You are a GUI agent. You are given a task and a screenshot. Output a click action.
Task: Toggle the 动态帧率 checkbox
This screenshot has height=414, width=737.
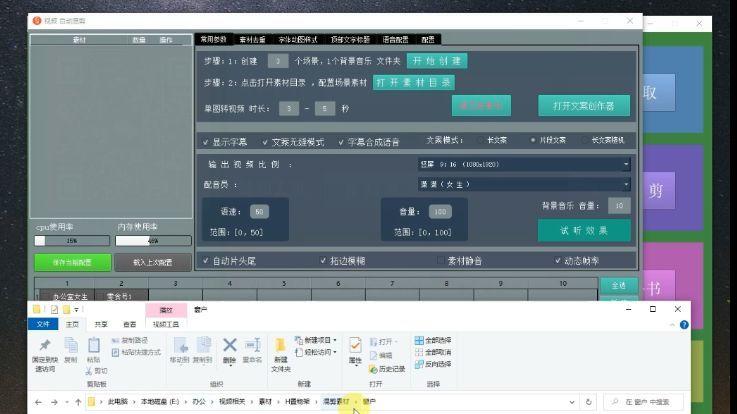557,260
